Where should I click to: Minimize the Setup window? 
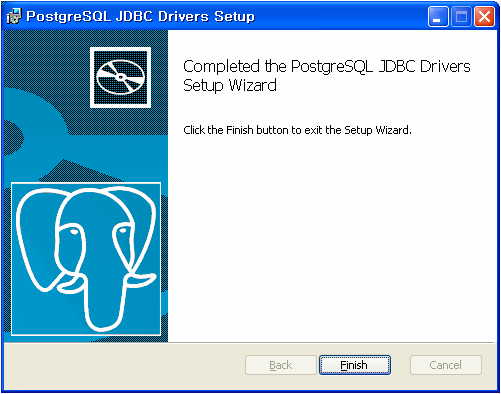click(438, 16)
